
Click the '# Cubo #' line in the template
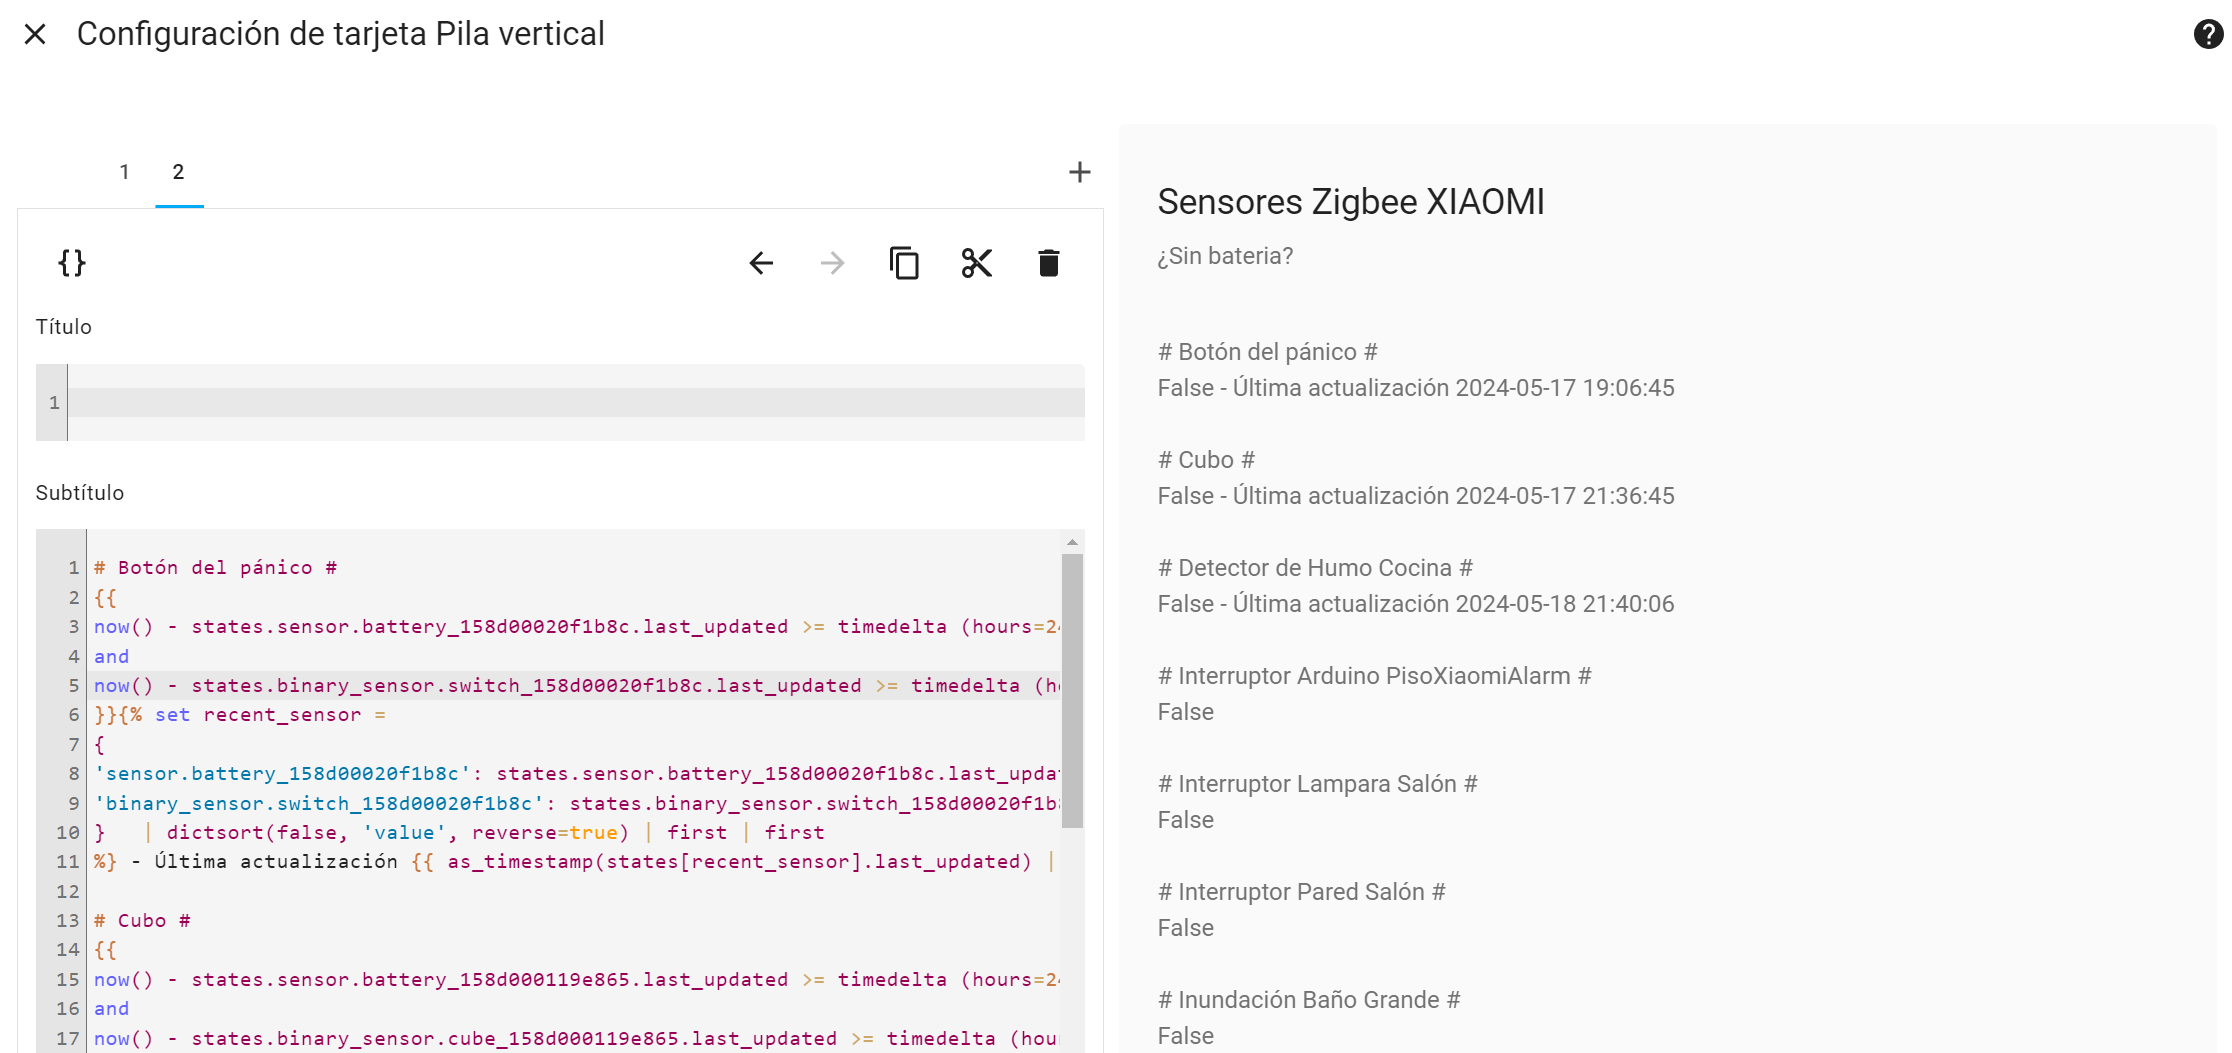pos(140,920)
